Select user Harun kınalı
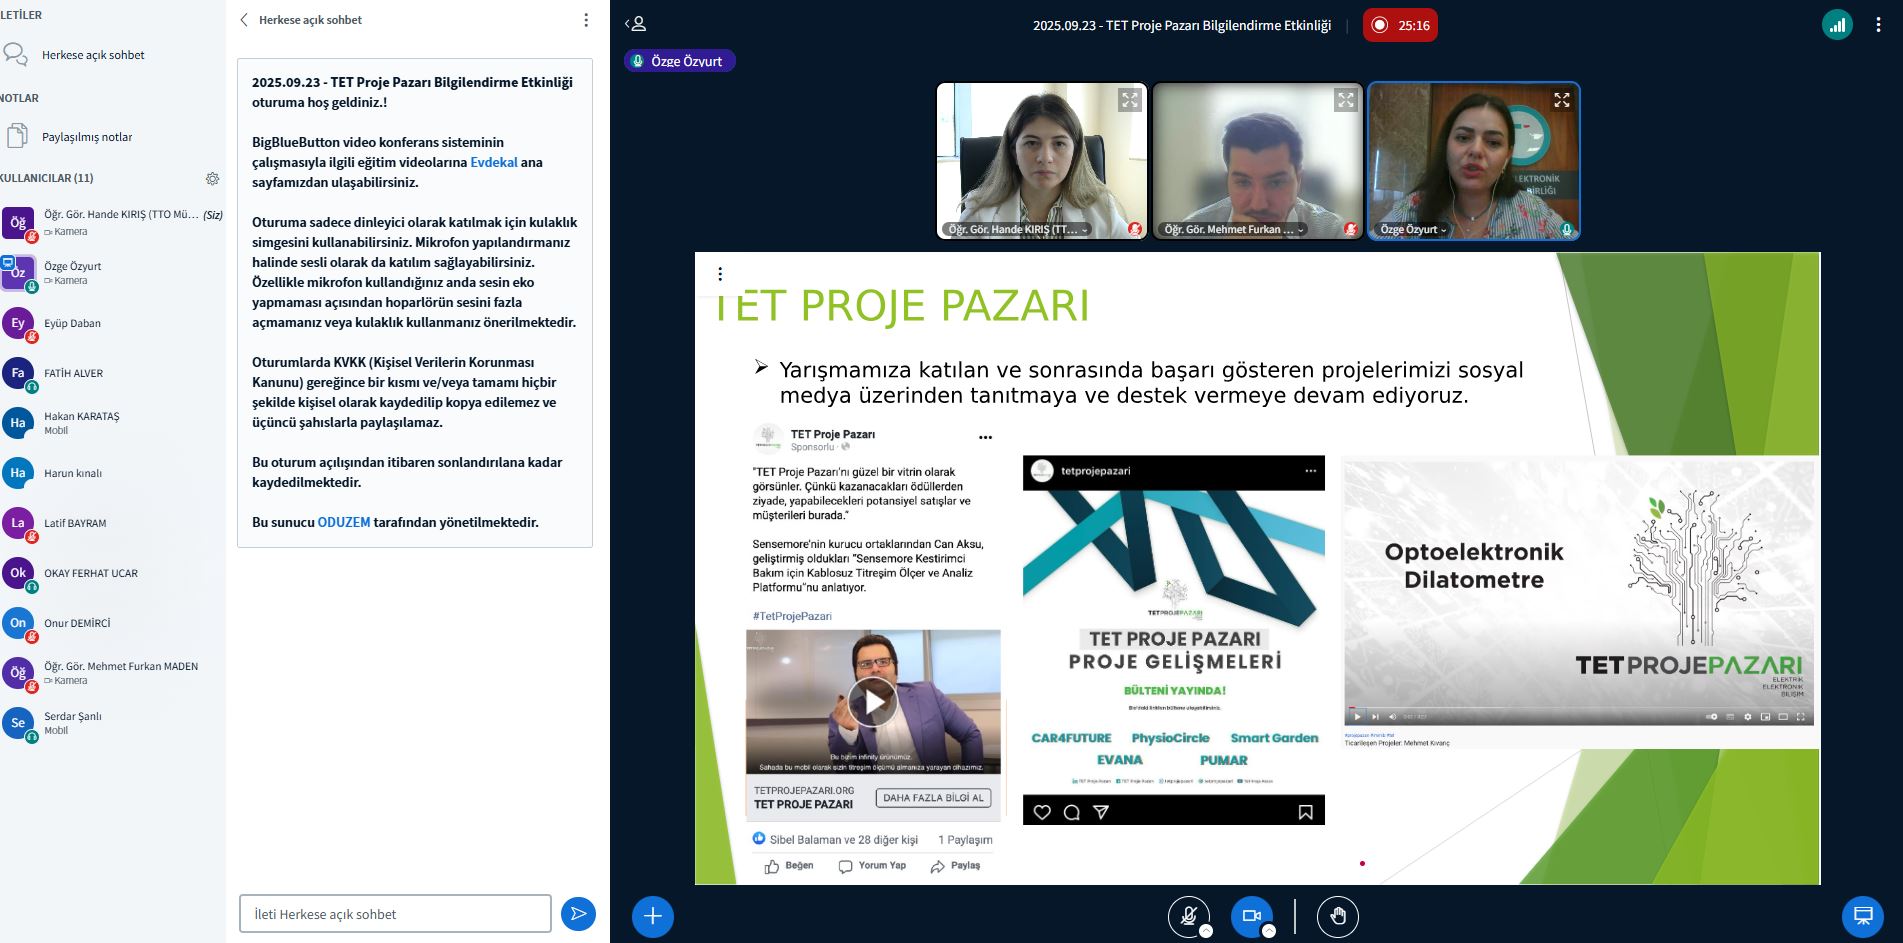The image size is (1903, 943). [x=112, y=473]
